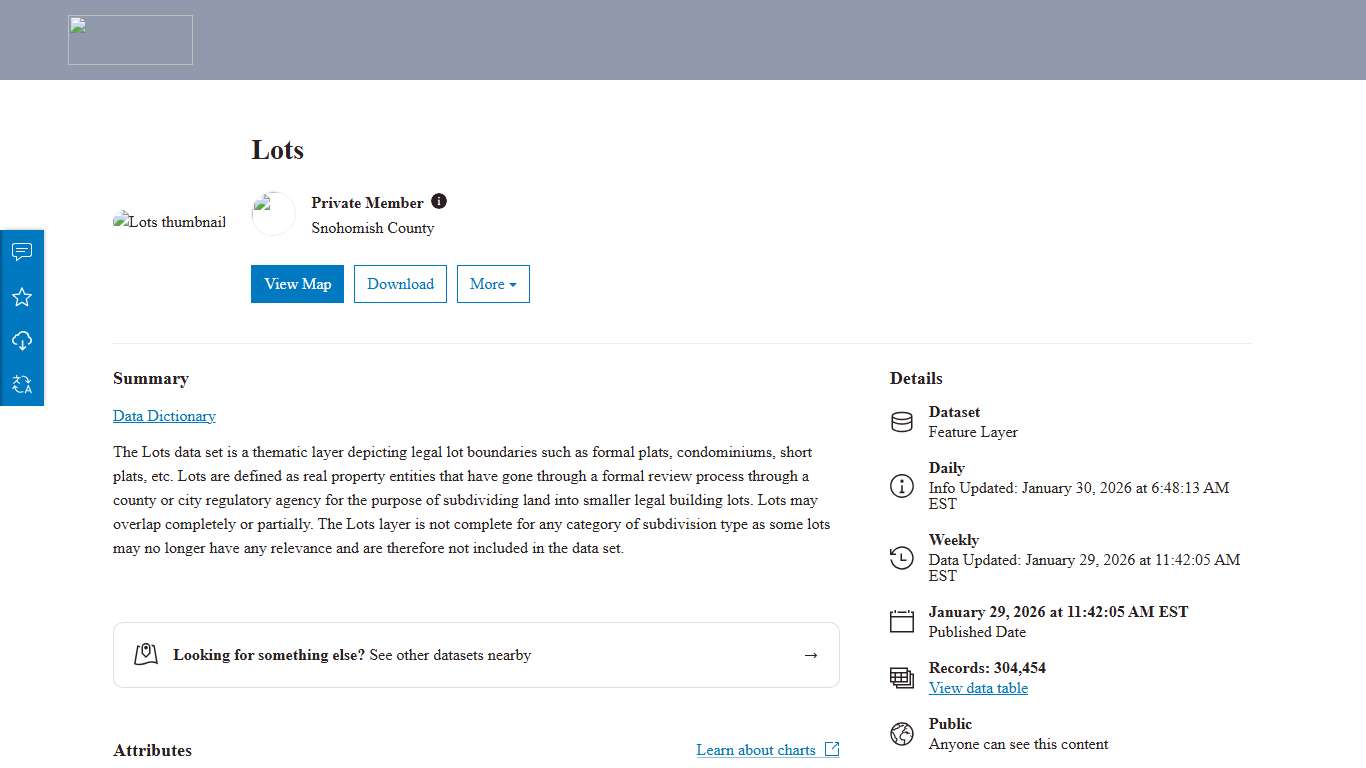
Task: Select the Weekly update history clock icon
Action: 901,557
